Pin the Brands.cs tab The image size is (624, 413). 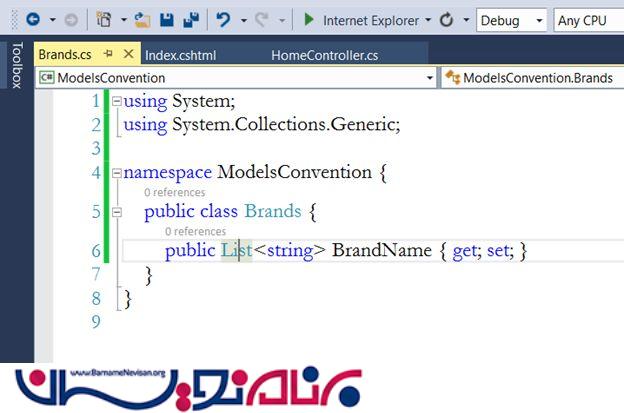[x=109, y=55]
